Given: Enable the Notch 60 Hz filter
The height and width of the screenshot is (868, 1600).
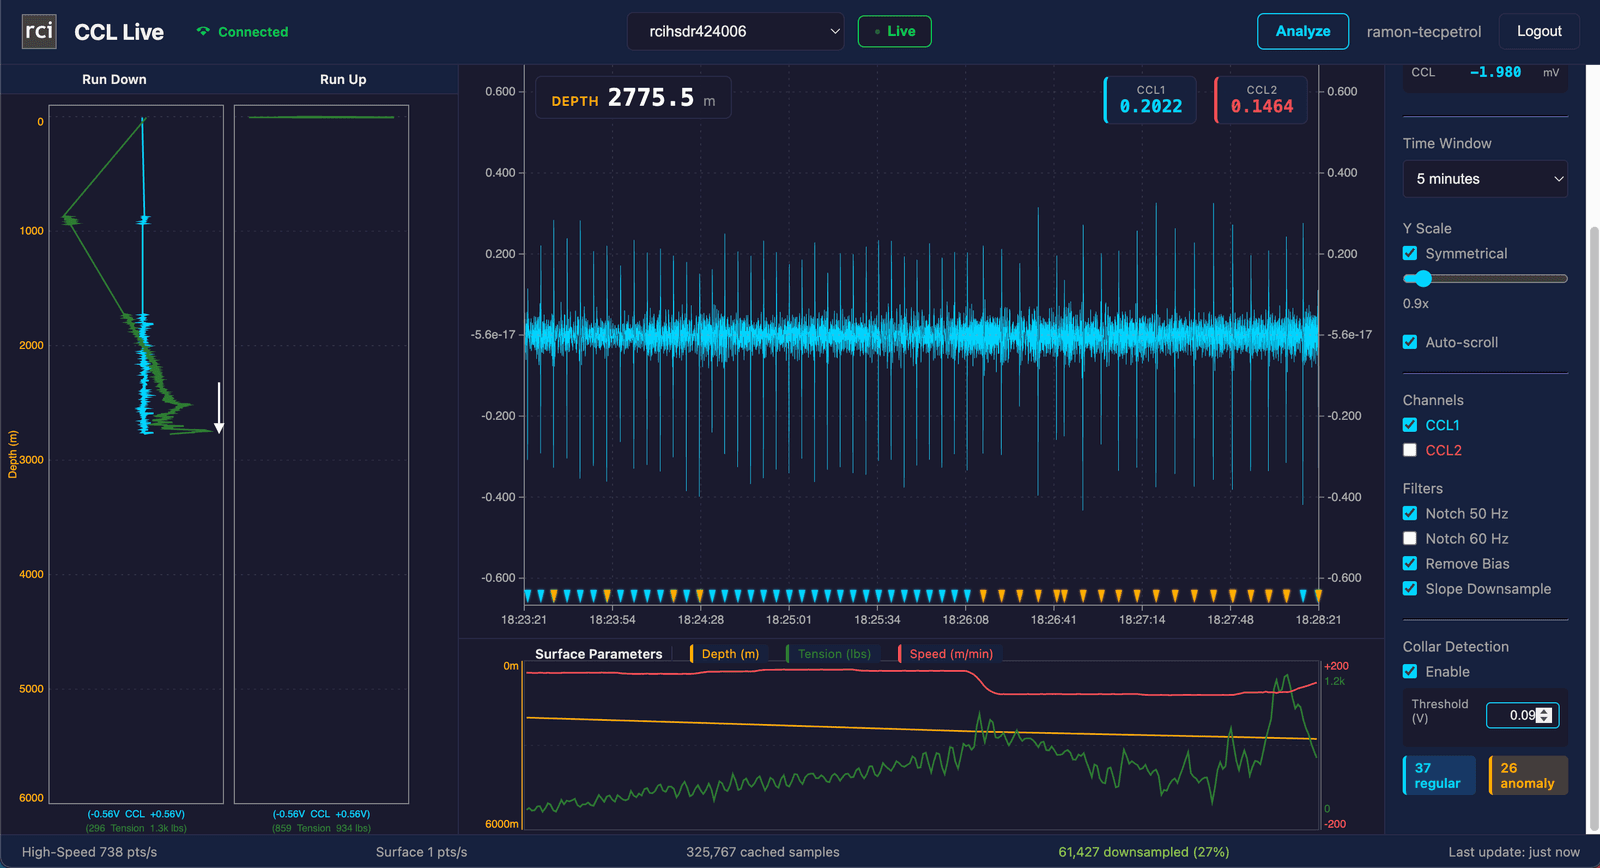Looking at the screenshot, I should tap(1410, 538).
